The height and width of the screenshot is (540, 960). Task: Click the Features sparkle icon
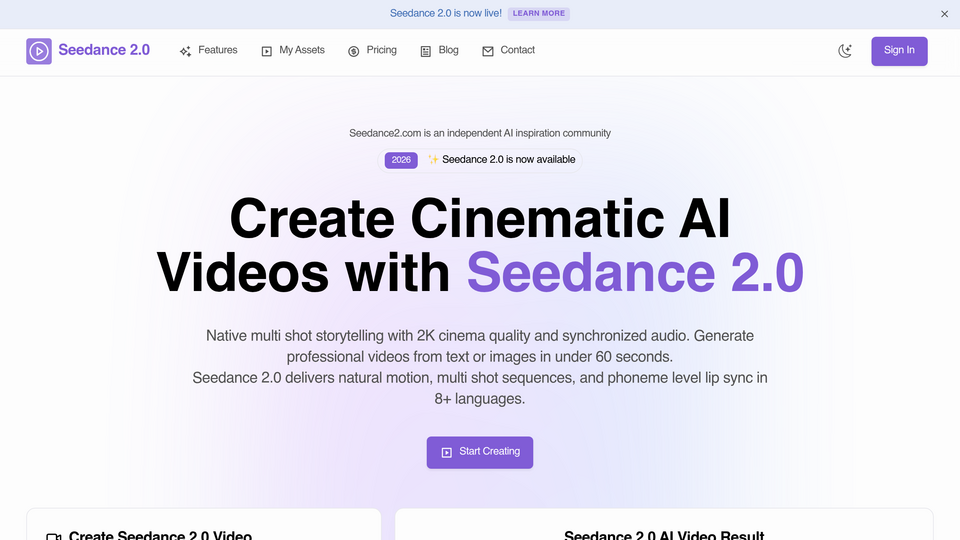(186, 51)
